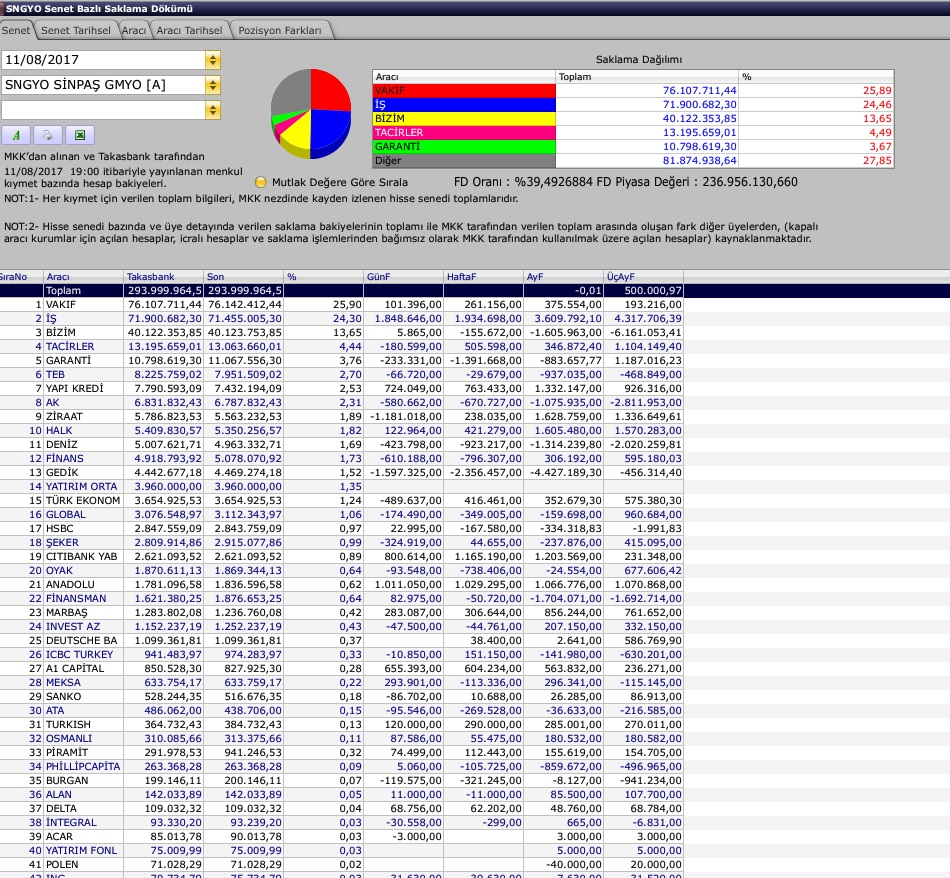Click the custody distribution pie chart
Viewport: 950px width, 878px height.
click(x=311, y=114)
